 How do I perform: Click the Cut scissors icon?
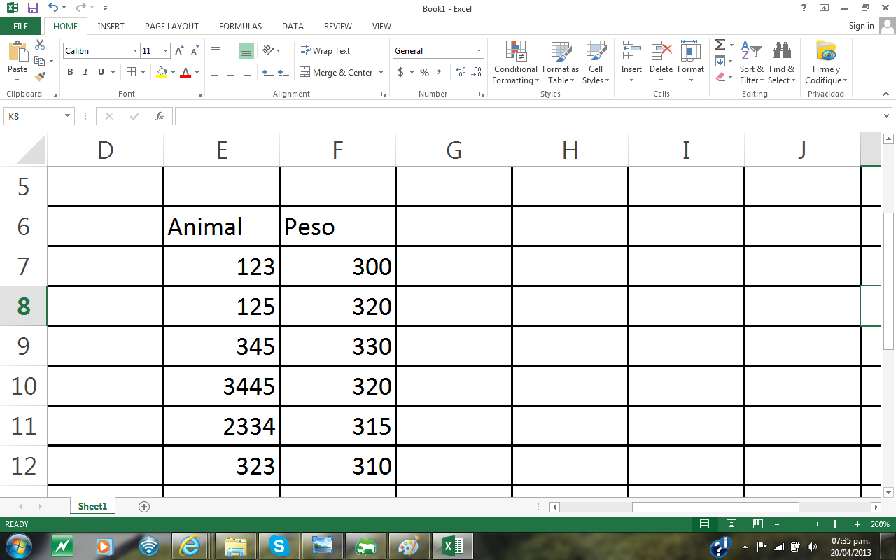(x=40, y=45)
